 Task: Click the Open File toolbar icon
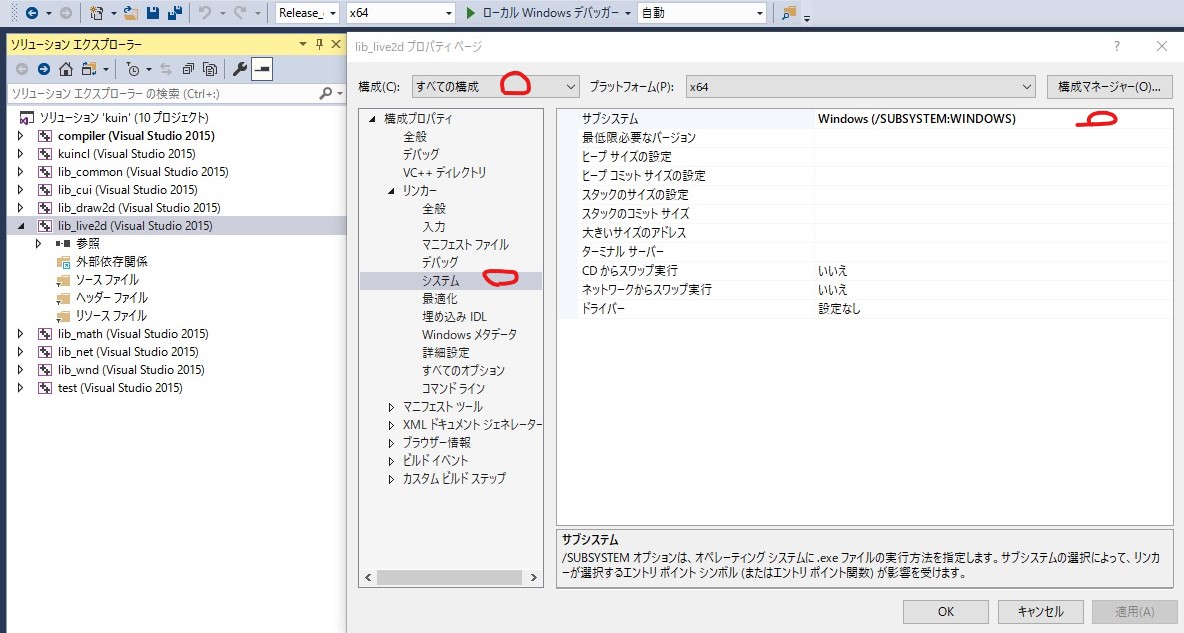pyautogui.click(x=131, y=13)
